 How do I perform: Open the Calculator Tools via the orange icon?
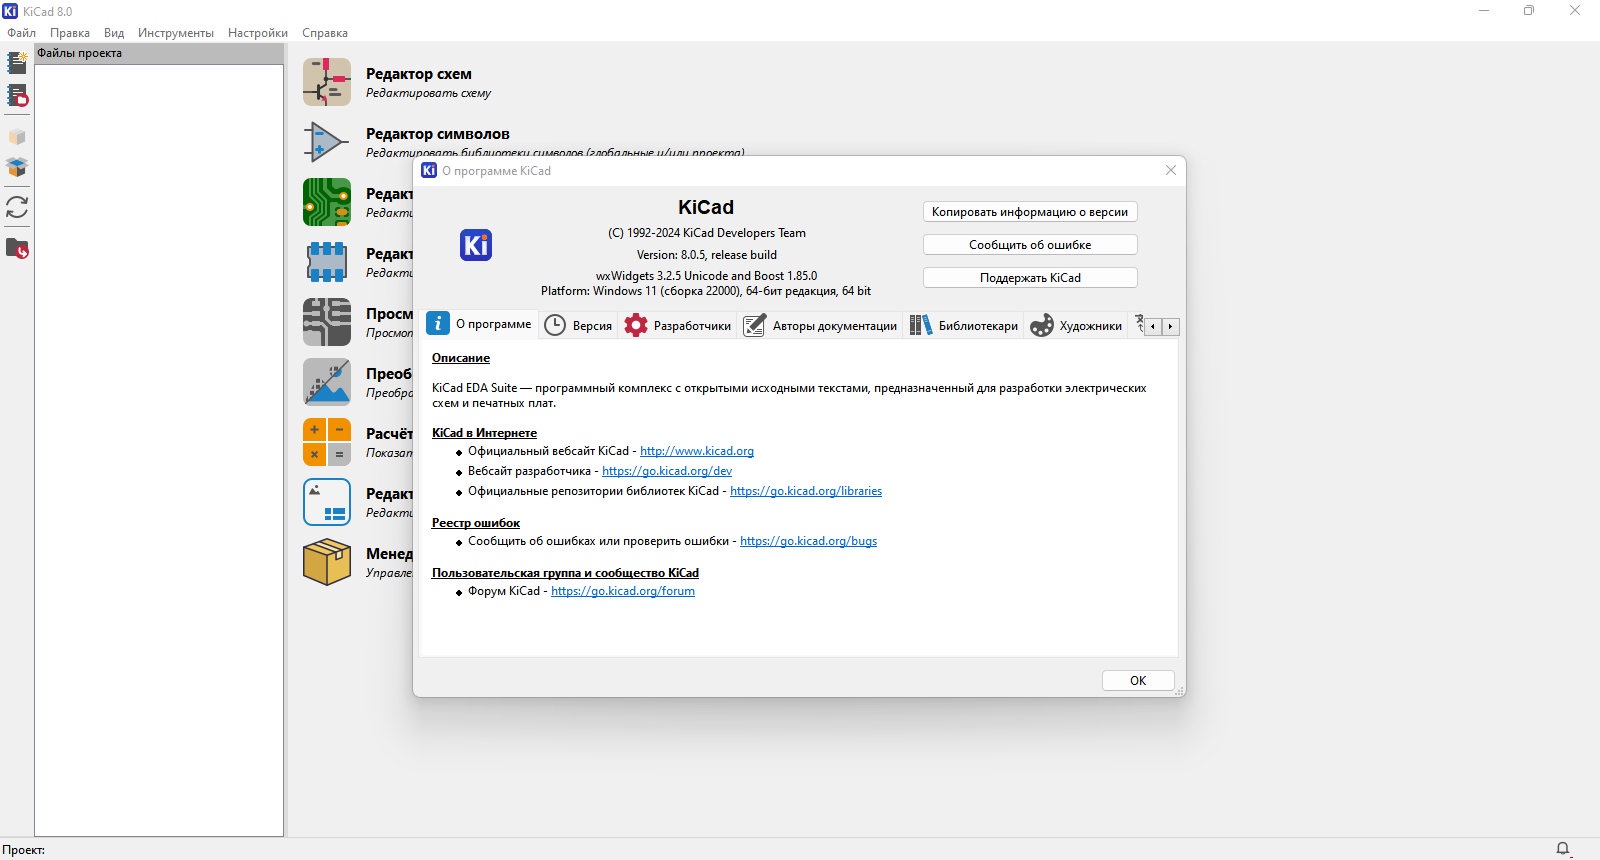327,442
